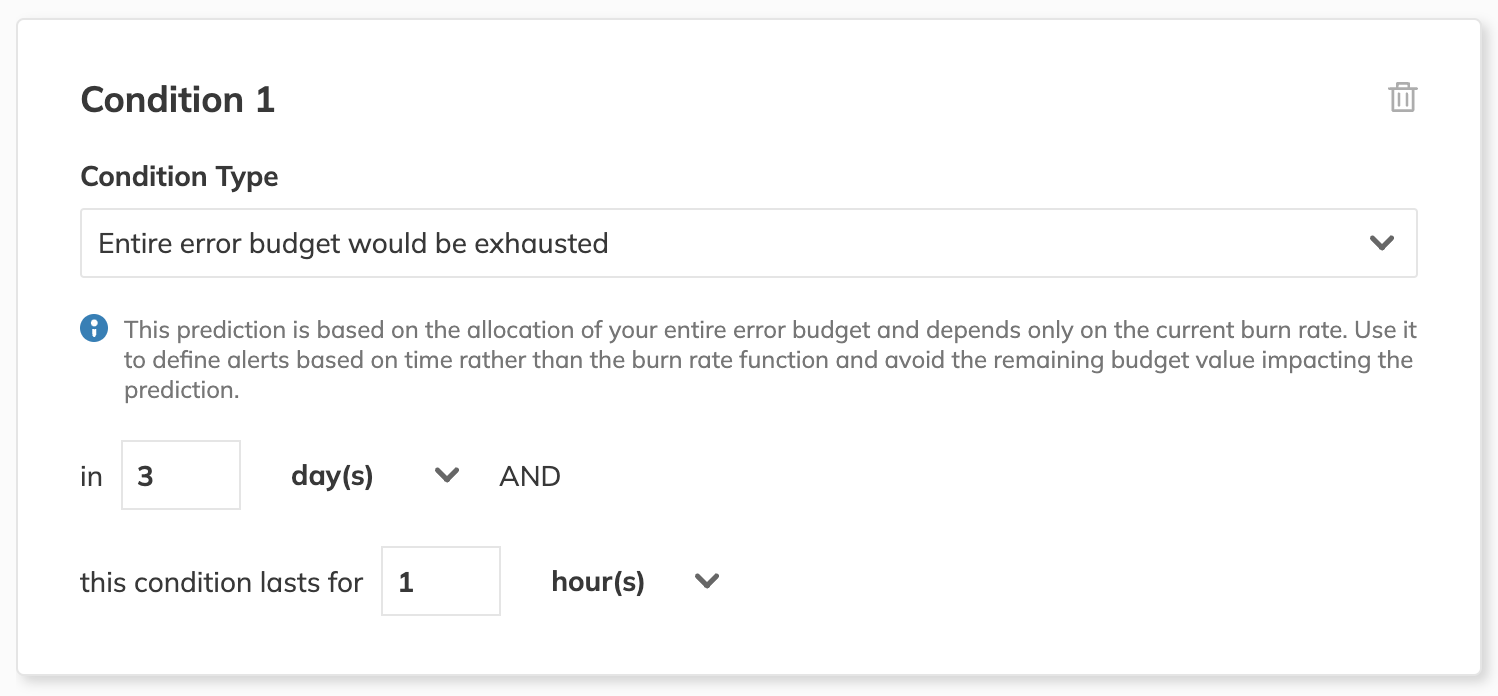The image size is (1498, 696).
Task: Click the day(s) bold label text
Action: point(332,477)
